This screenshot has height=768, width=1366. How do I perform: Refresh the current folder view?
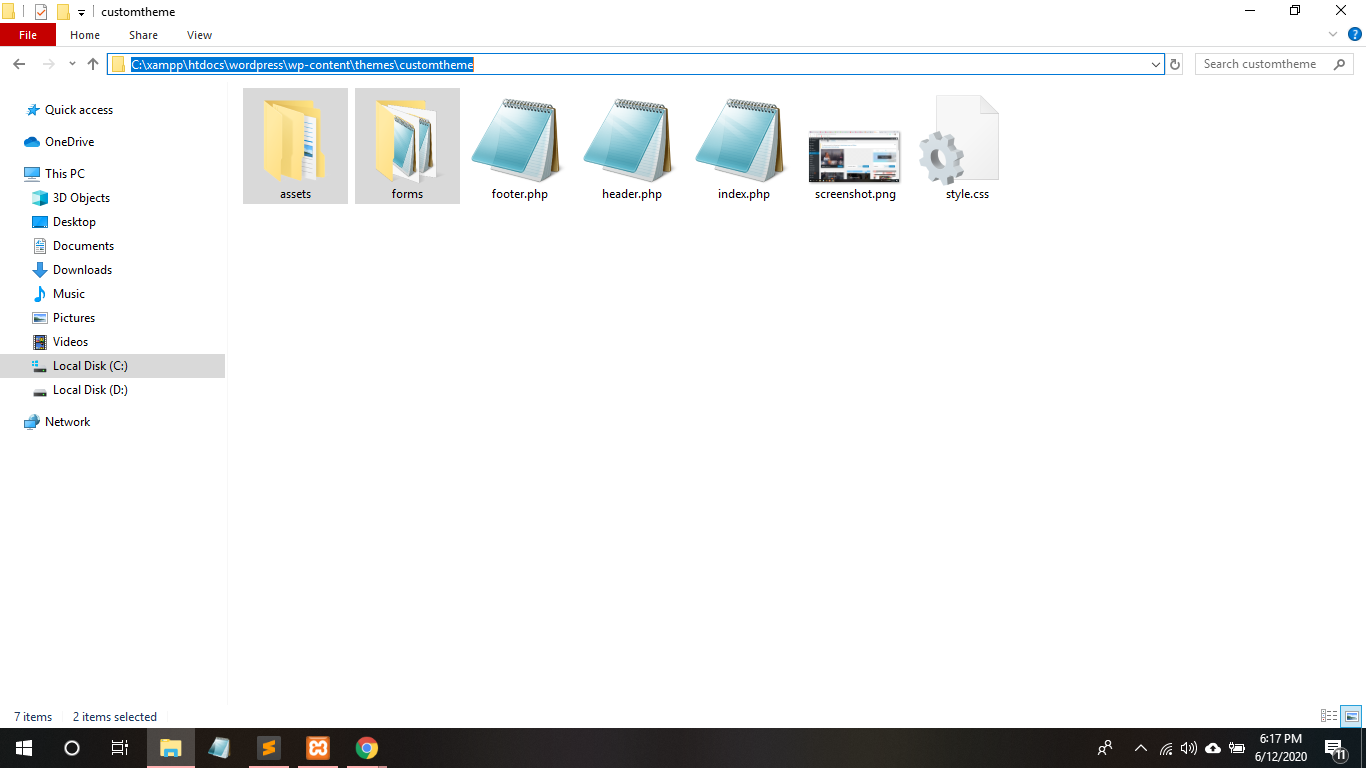pyautogui.click(x=1175, y=64)
